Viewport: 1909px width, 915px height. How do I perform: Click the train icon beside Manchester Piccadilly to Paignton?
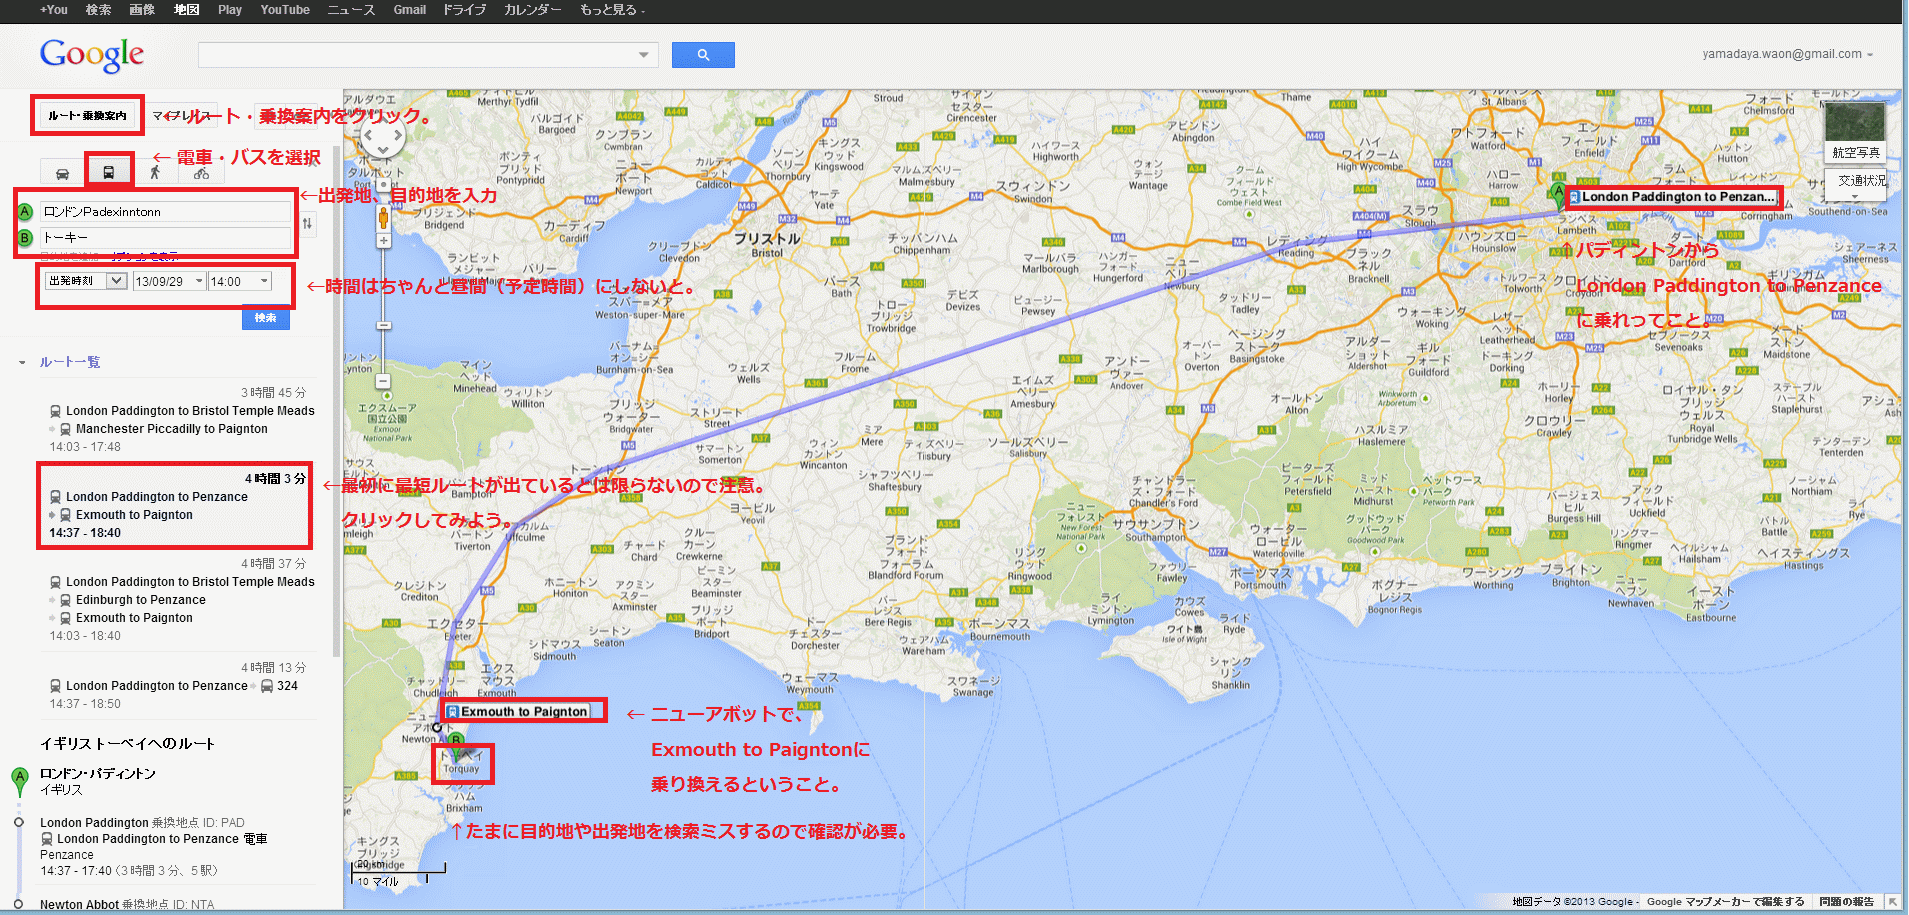(x=66, y=429)
